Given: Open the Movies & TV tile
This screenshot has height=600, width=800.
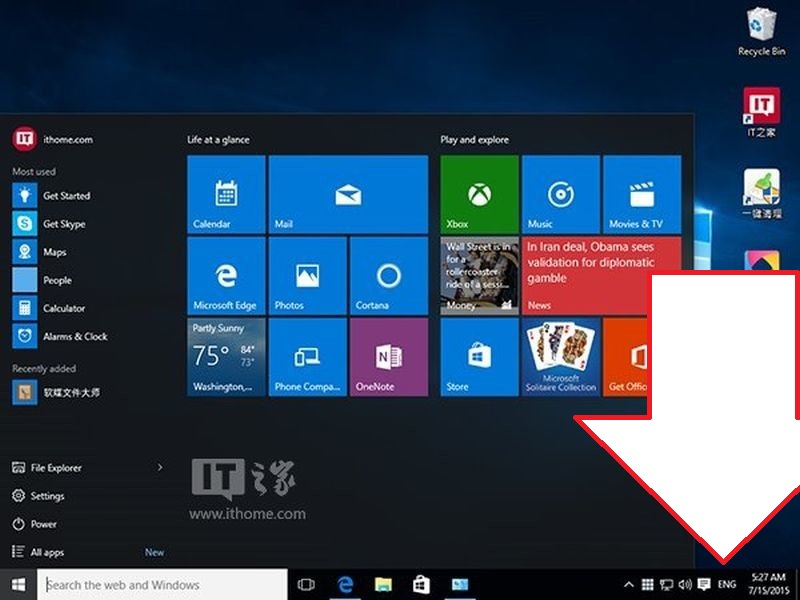Looking at the screenshot, I should [x=642, y=194].
